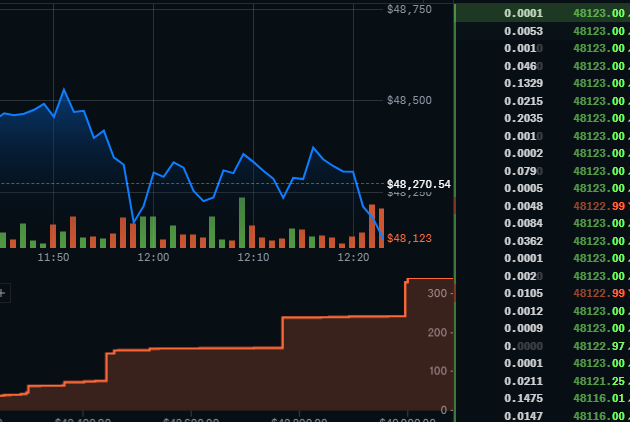This screenshot has height=422, width=630.
Task: Click the 12:00 time axis label
Action: pyautogui.click(x=153, y=257)
